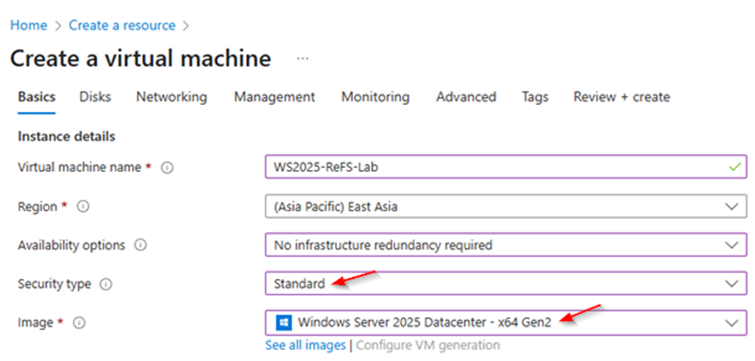
Task: Click the Virtual machine name input field
Action: point(506,167)
